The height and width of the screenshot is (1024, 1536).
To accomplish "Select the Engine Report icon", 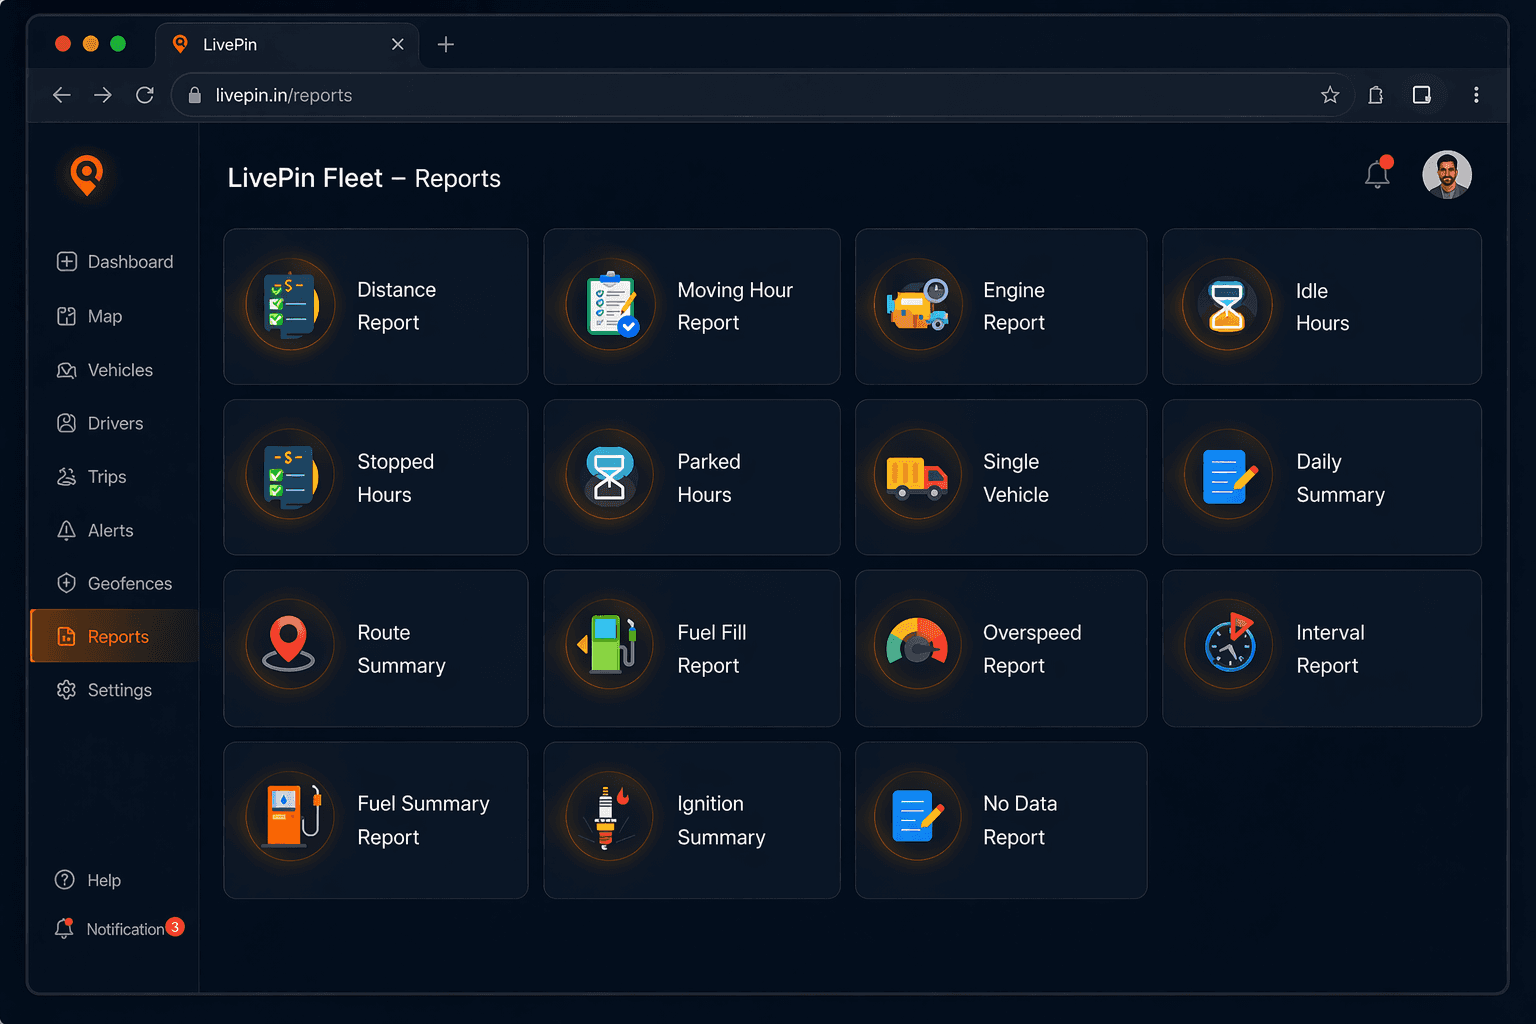I will point(917,306).
